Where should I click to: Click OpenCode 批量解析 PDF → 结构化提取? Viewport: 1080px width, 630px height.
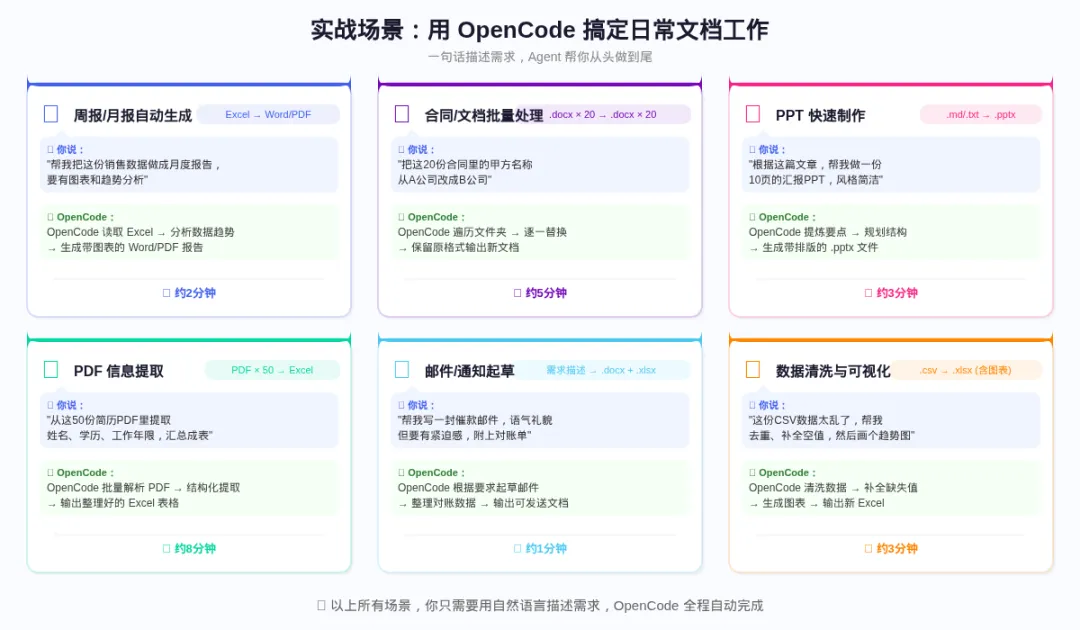click(x=143, y=487)
